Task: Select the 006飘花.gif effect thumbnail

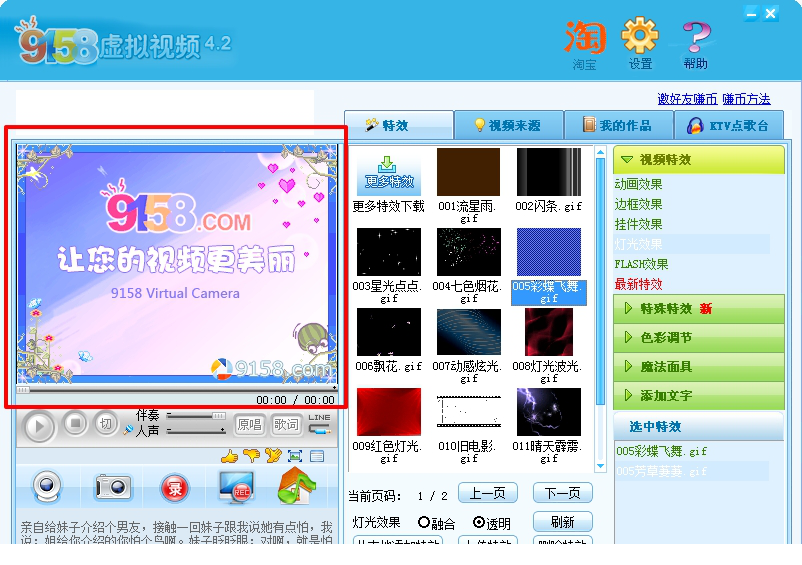Action: tap(389, 332)
